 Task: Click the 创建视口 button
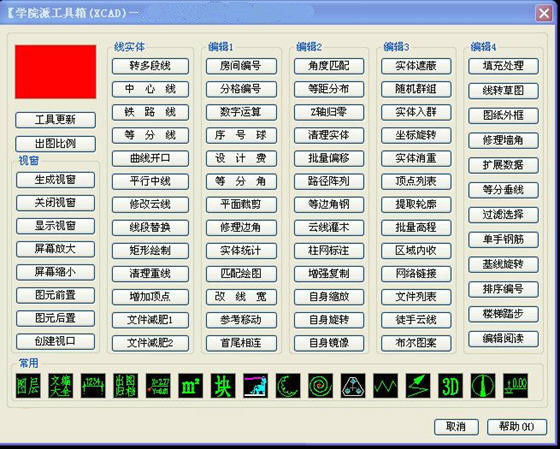(x=55, y=341)
